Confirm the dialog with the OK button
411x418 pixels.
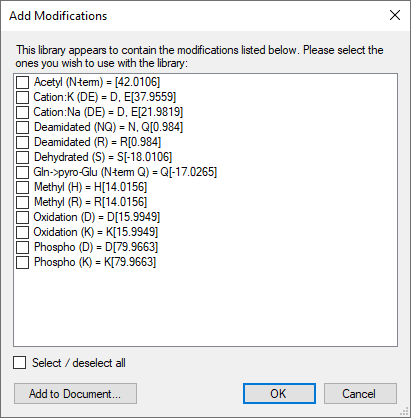279,394
